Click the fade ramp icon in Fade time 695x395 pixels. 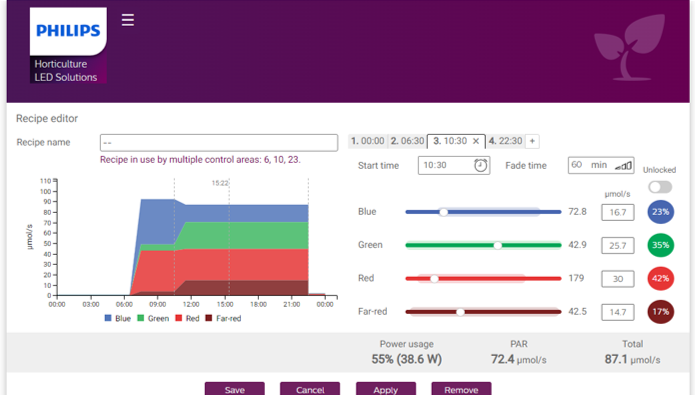coord(623,166)
